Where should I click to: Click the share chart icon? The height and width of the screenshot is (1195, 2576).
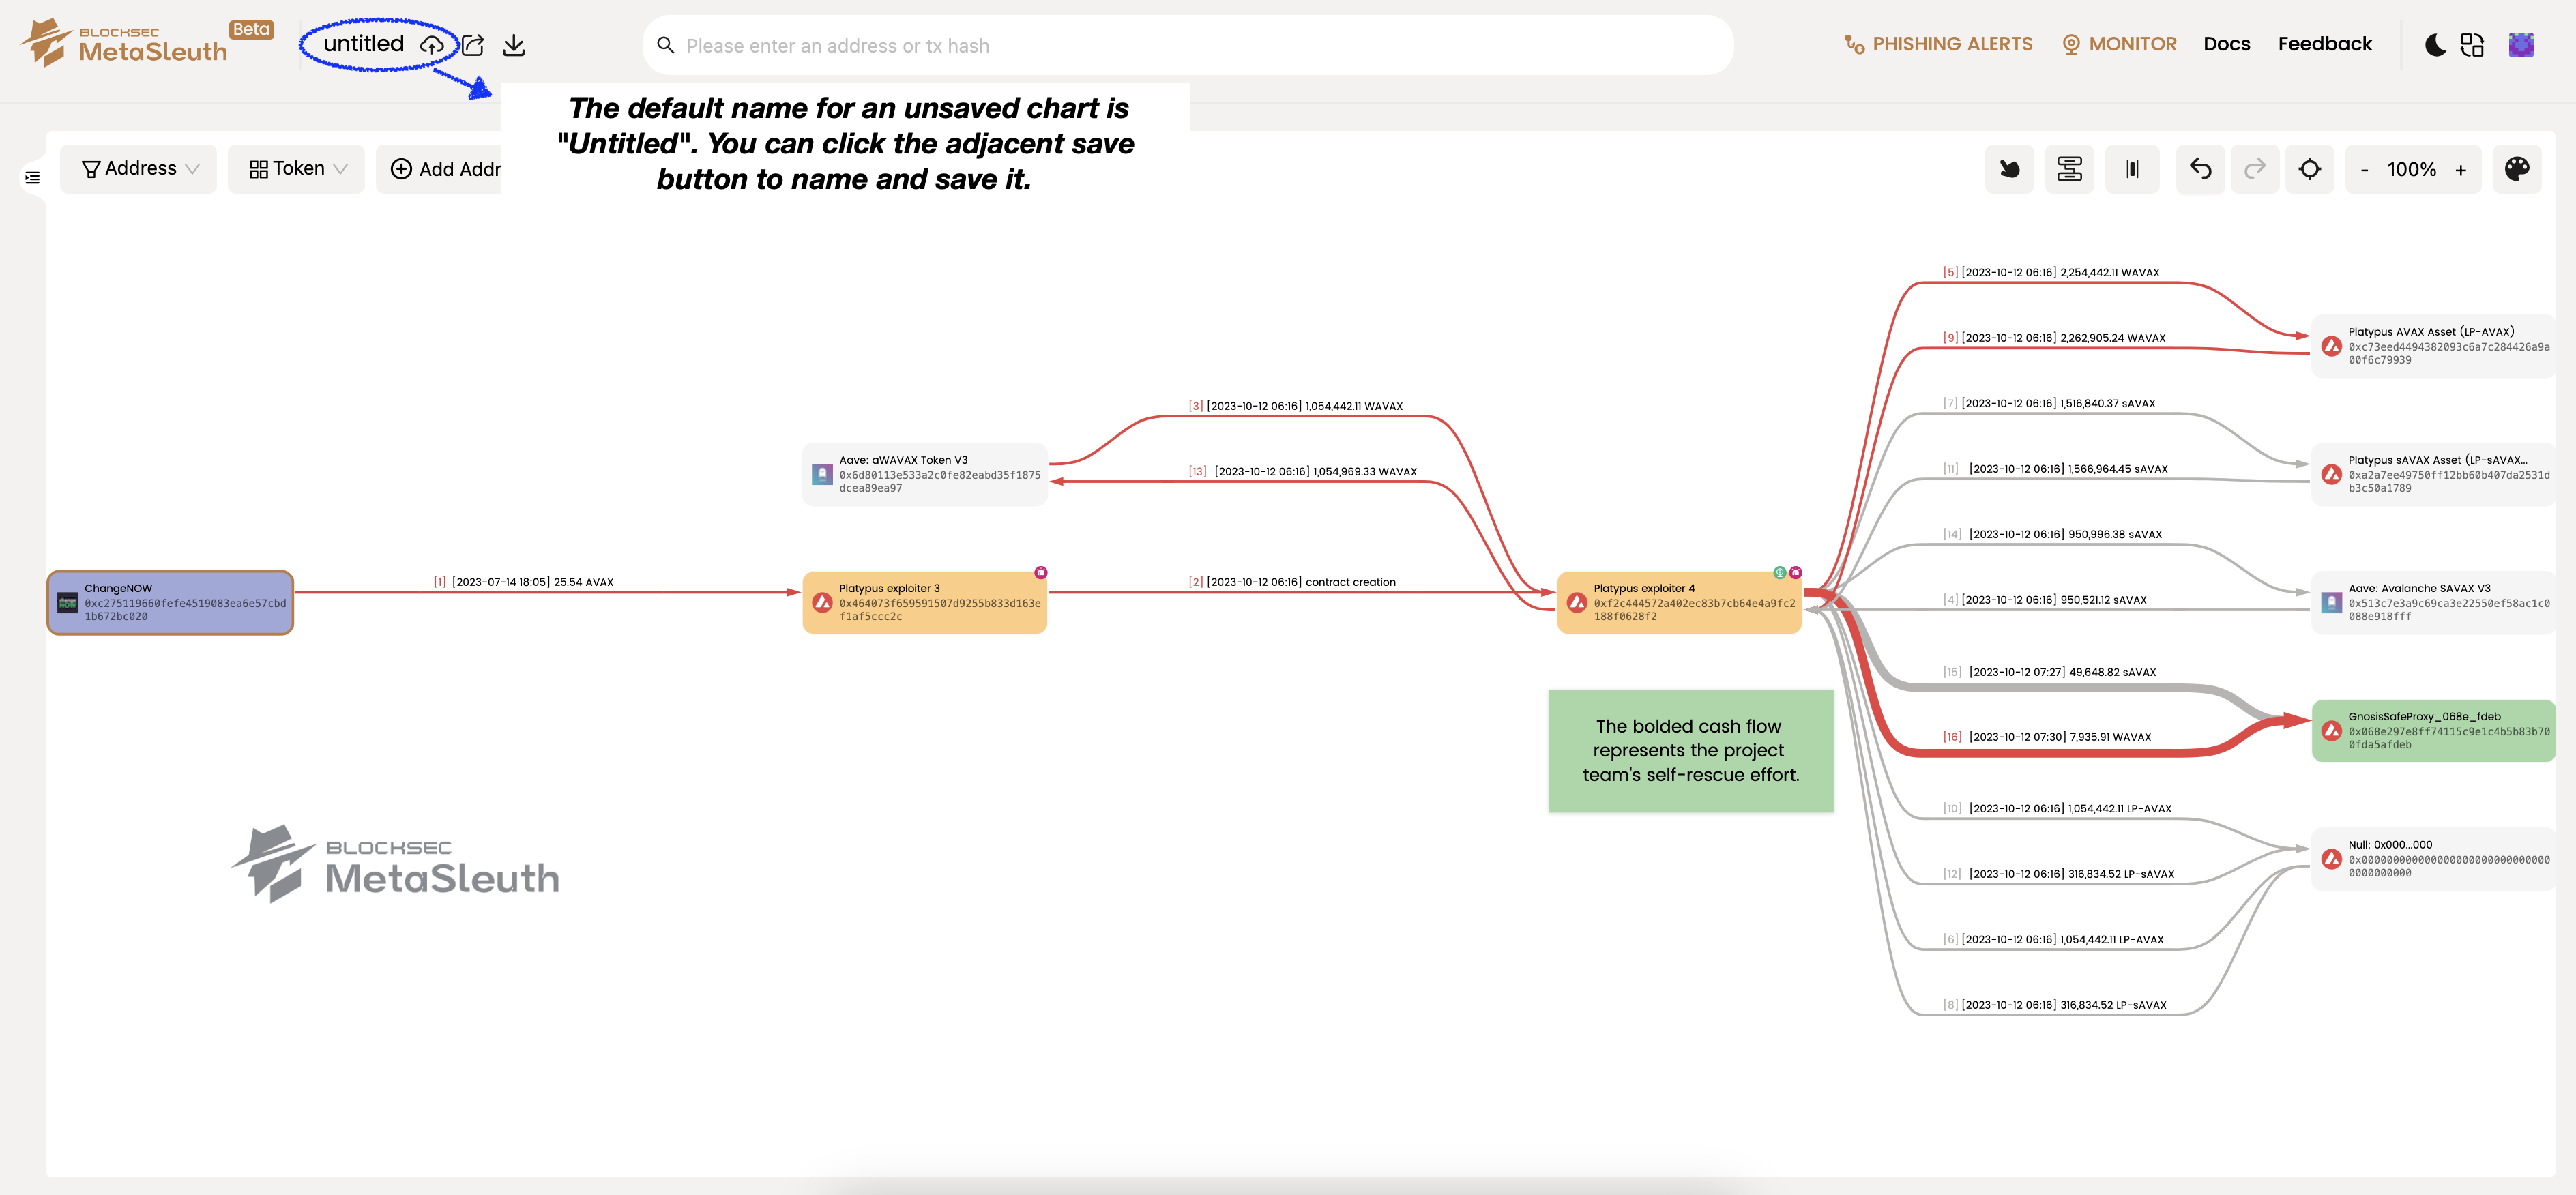pos(473,45)
